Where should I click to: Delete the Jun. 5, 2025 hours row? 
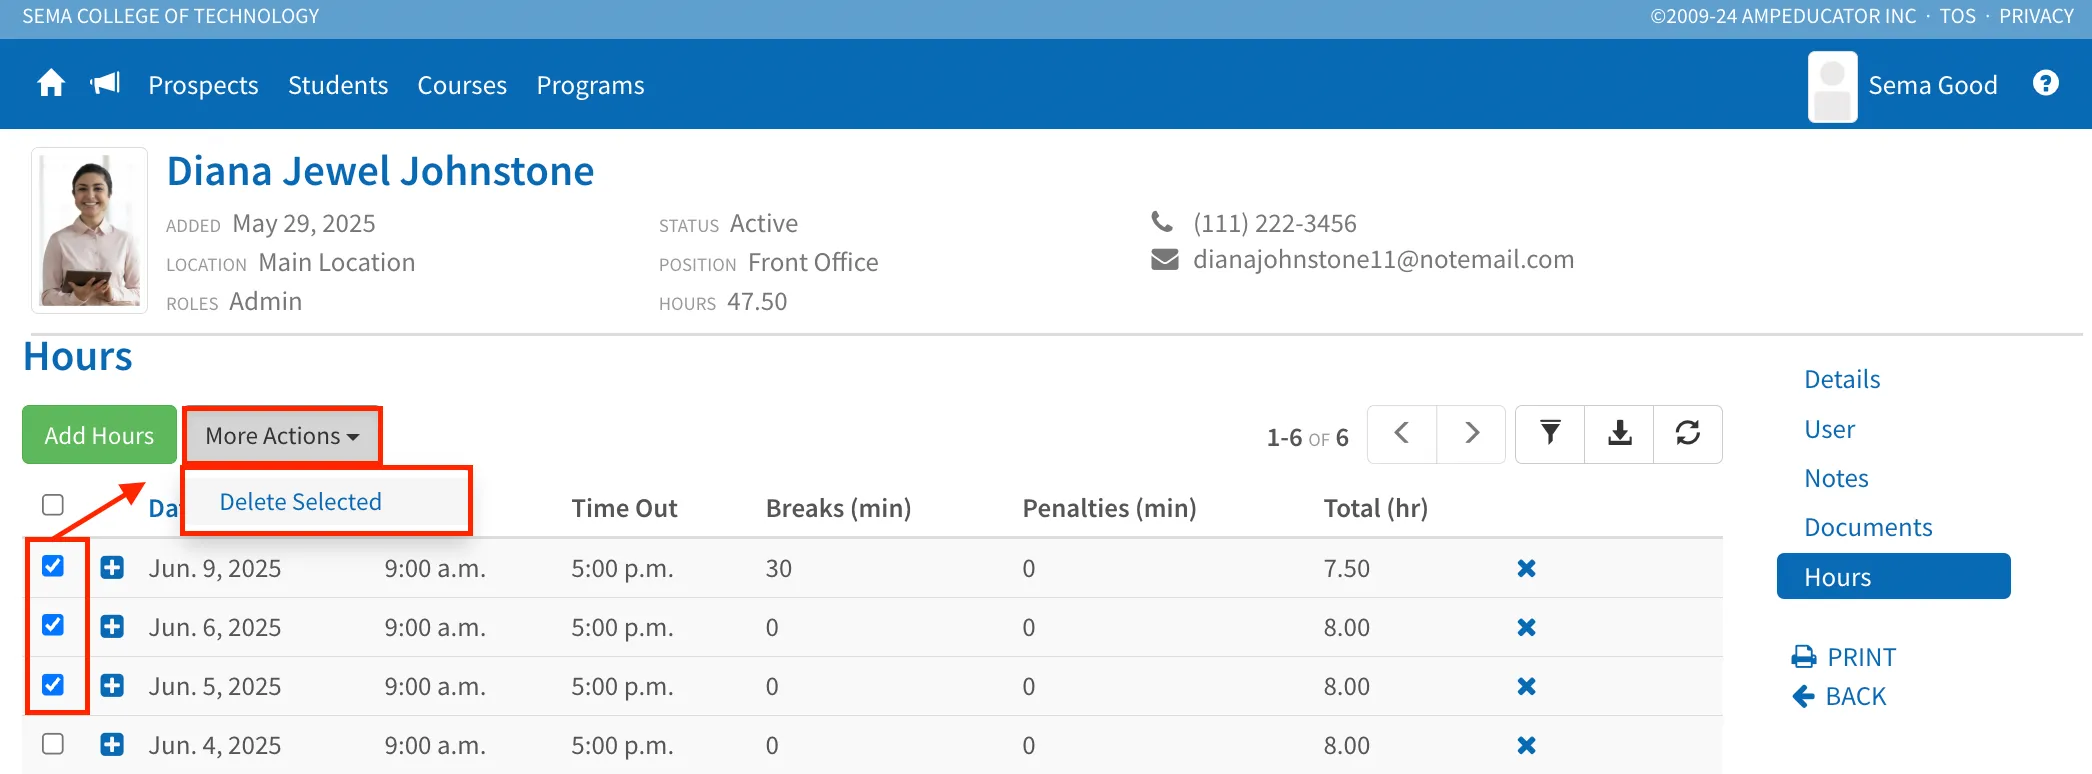pos(1526,687)
